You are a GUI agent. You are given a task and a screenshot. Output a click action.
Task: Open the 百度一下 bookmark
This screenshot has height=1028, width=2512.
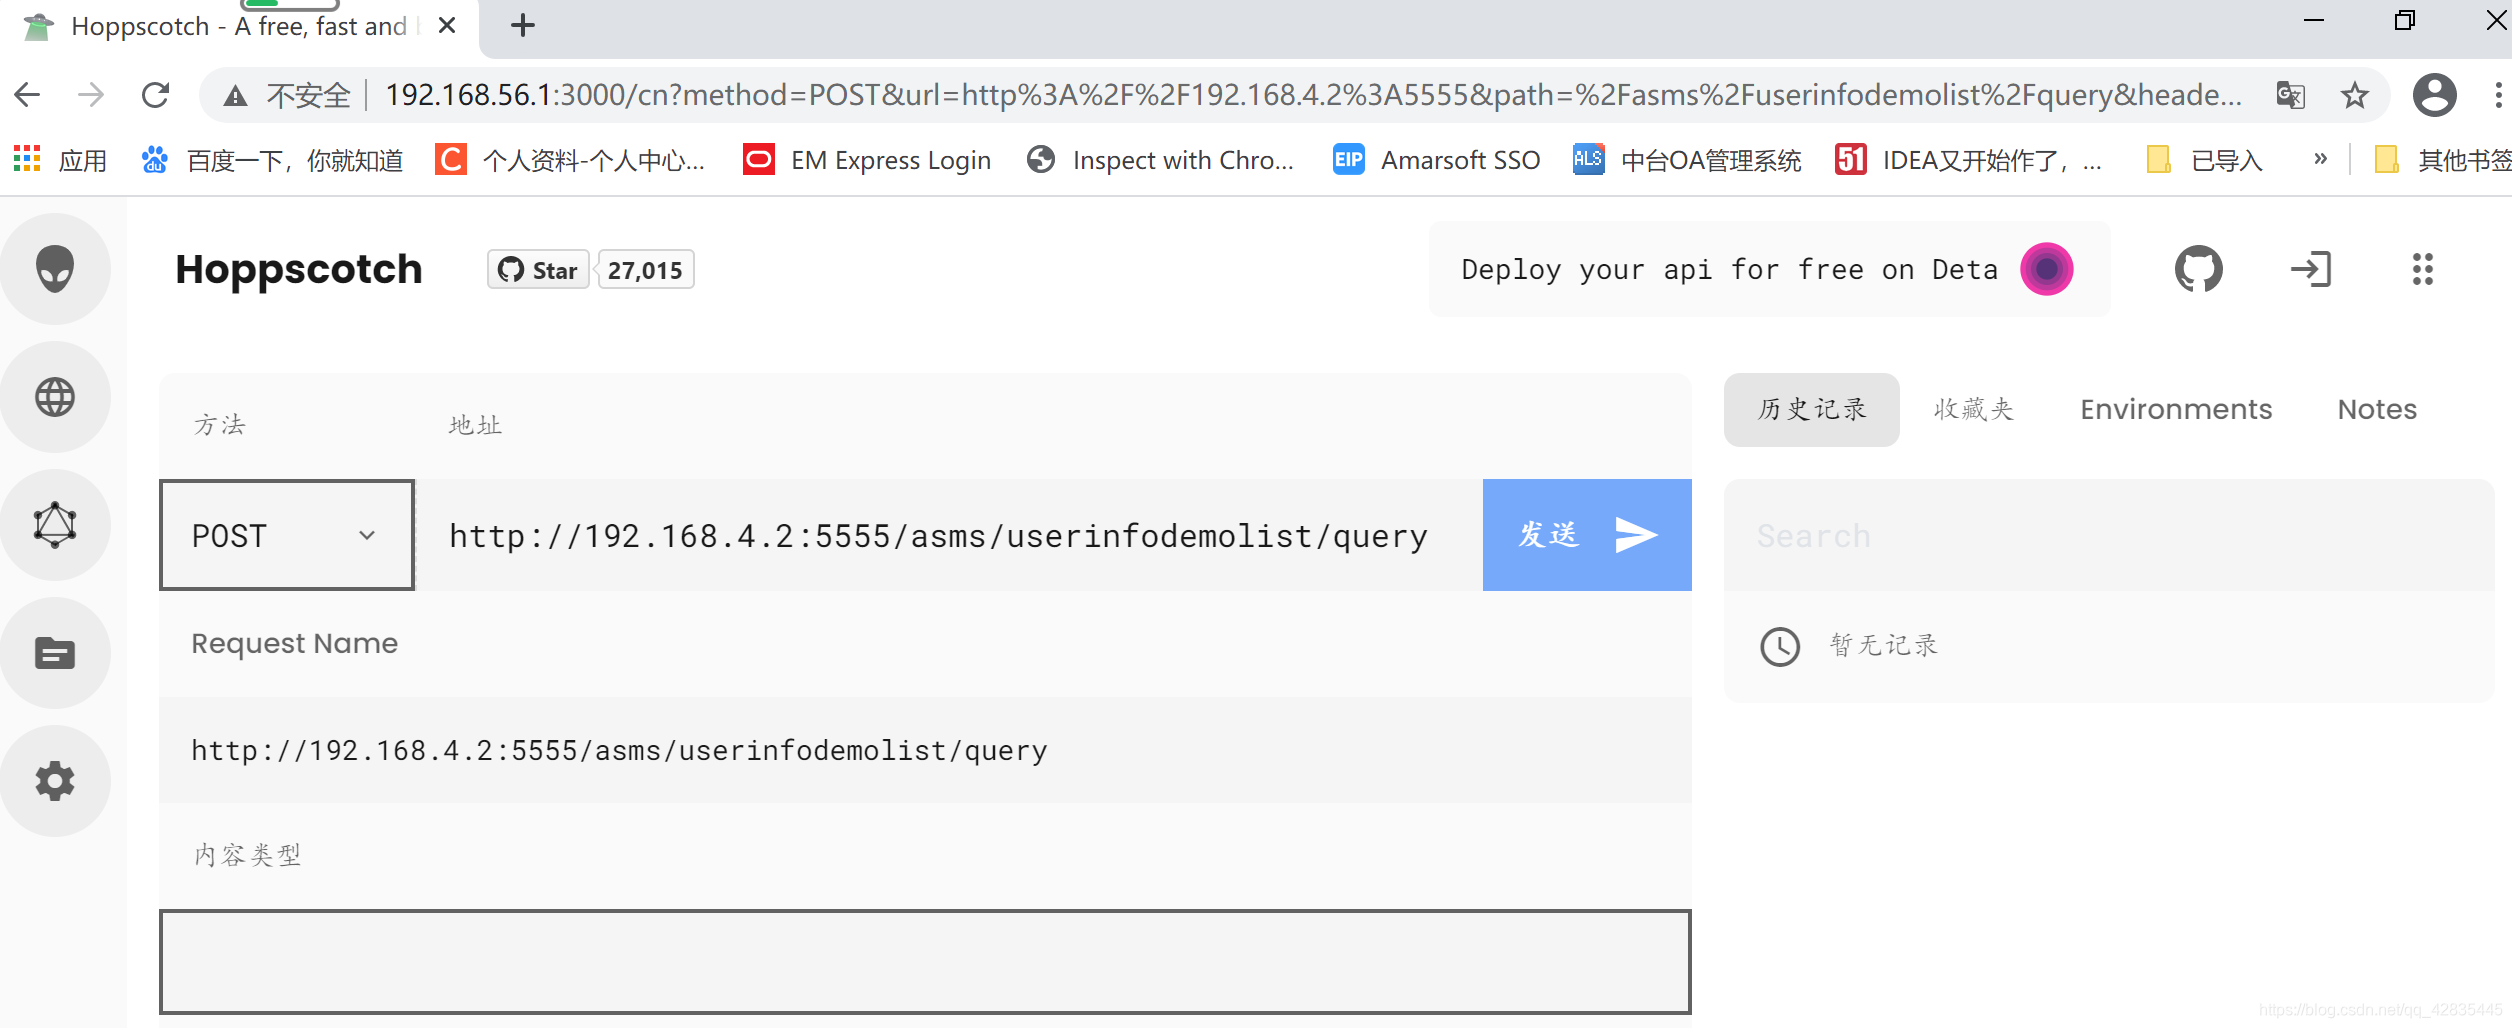pos(272,160)
